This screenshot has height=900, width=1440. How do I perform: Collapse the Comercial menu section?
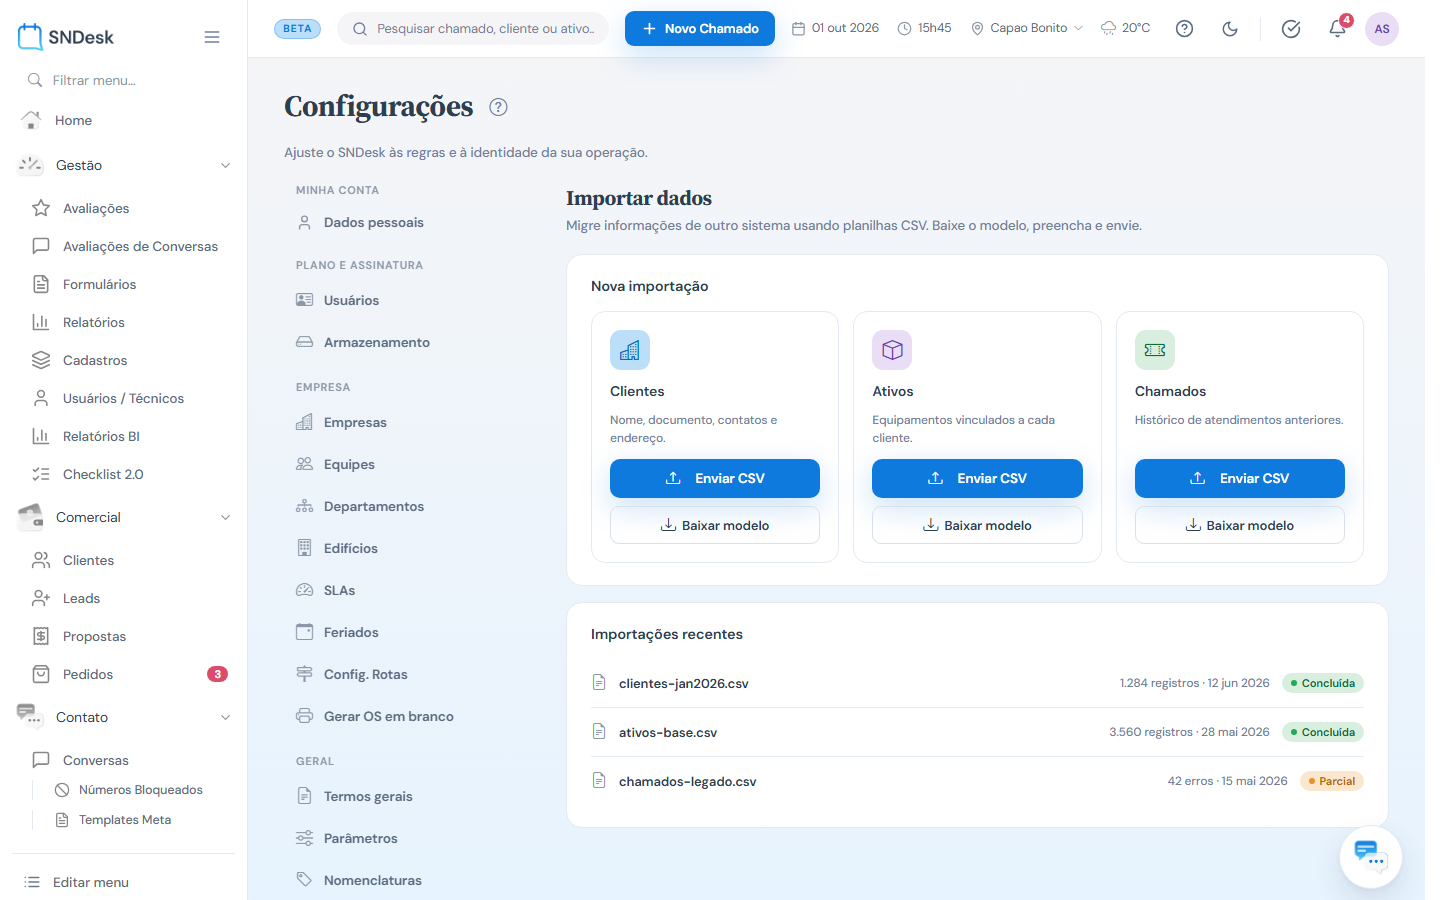click(x=124, y=517)
